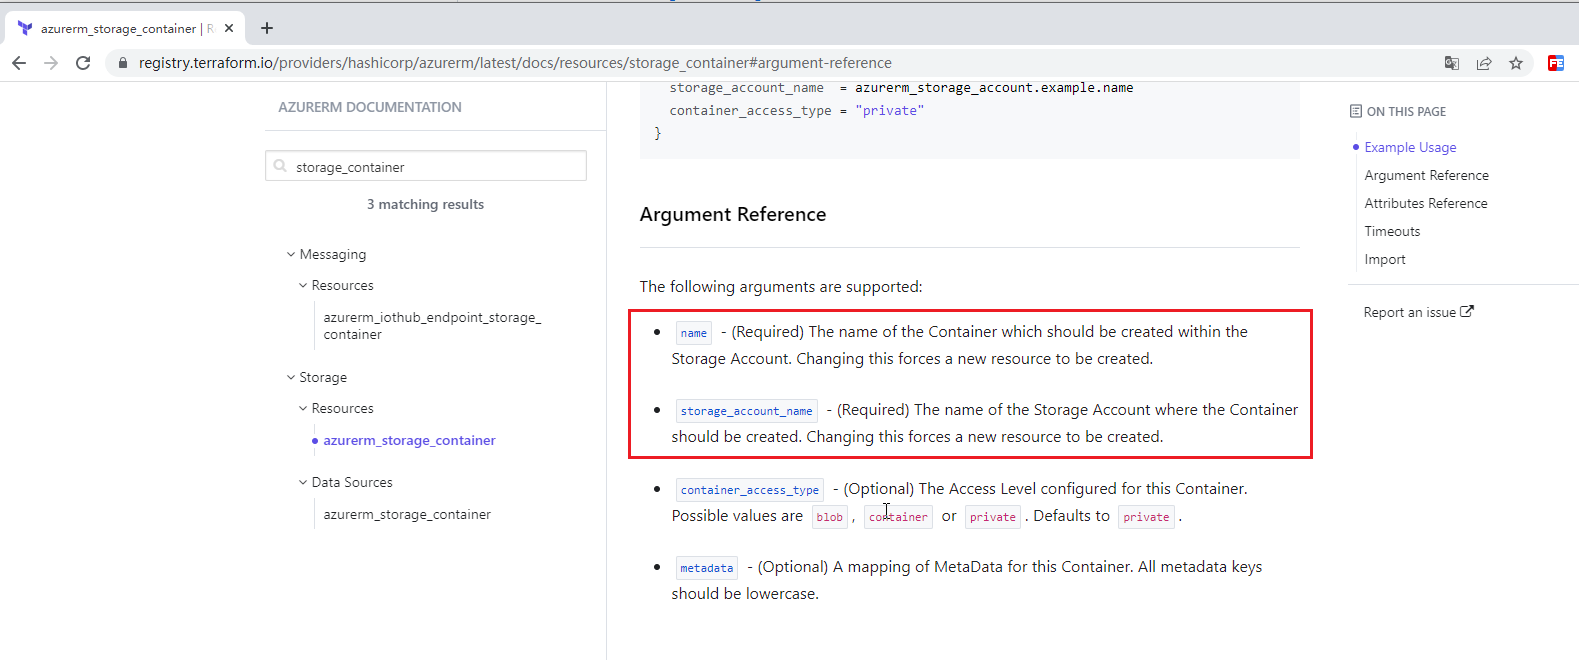This screenshot has height=660, width=1579.
Task: Click the metadata argument link
Action: 707,568
